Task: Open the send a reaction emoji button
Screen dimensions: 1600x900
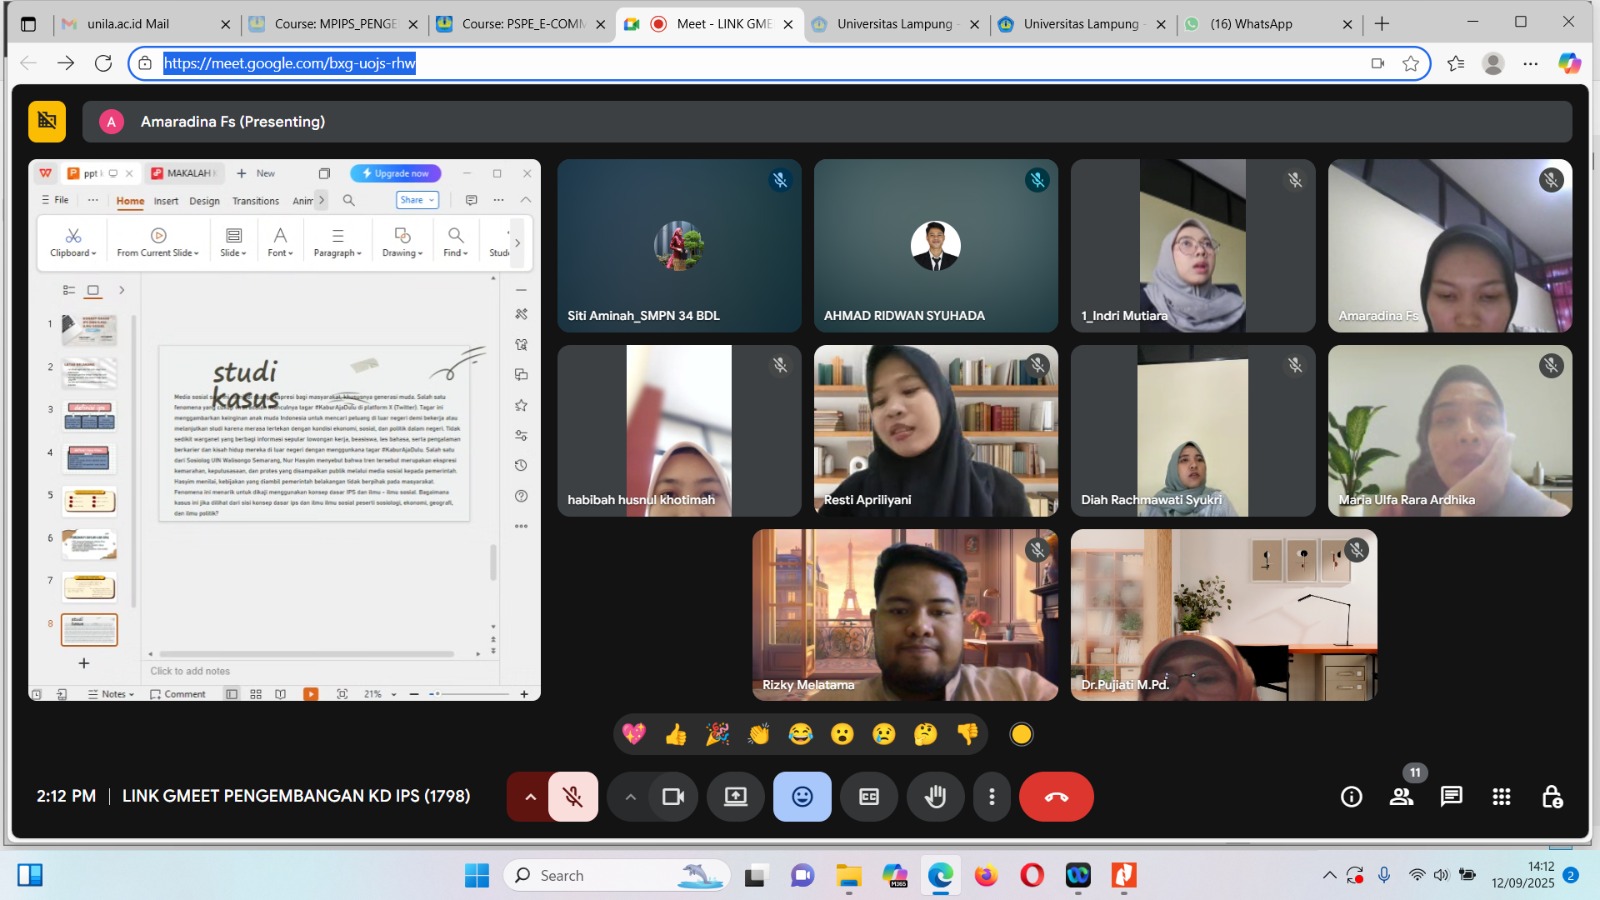Action: (802, 797)
